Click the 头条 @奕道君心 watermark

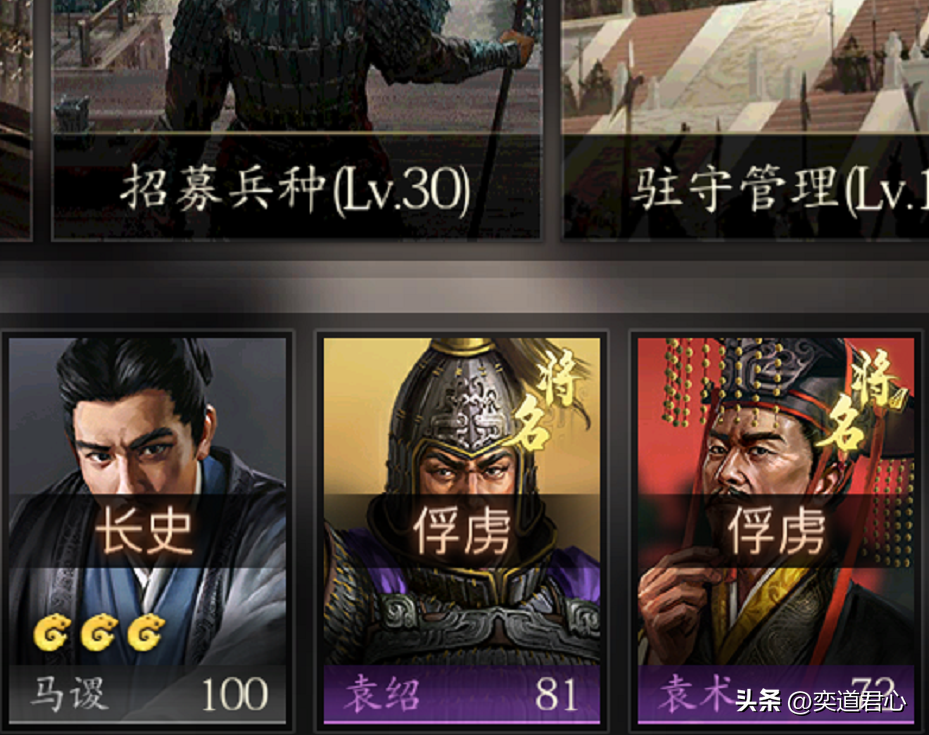pos(821,702)
